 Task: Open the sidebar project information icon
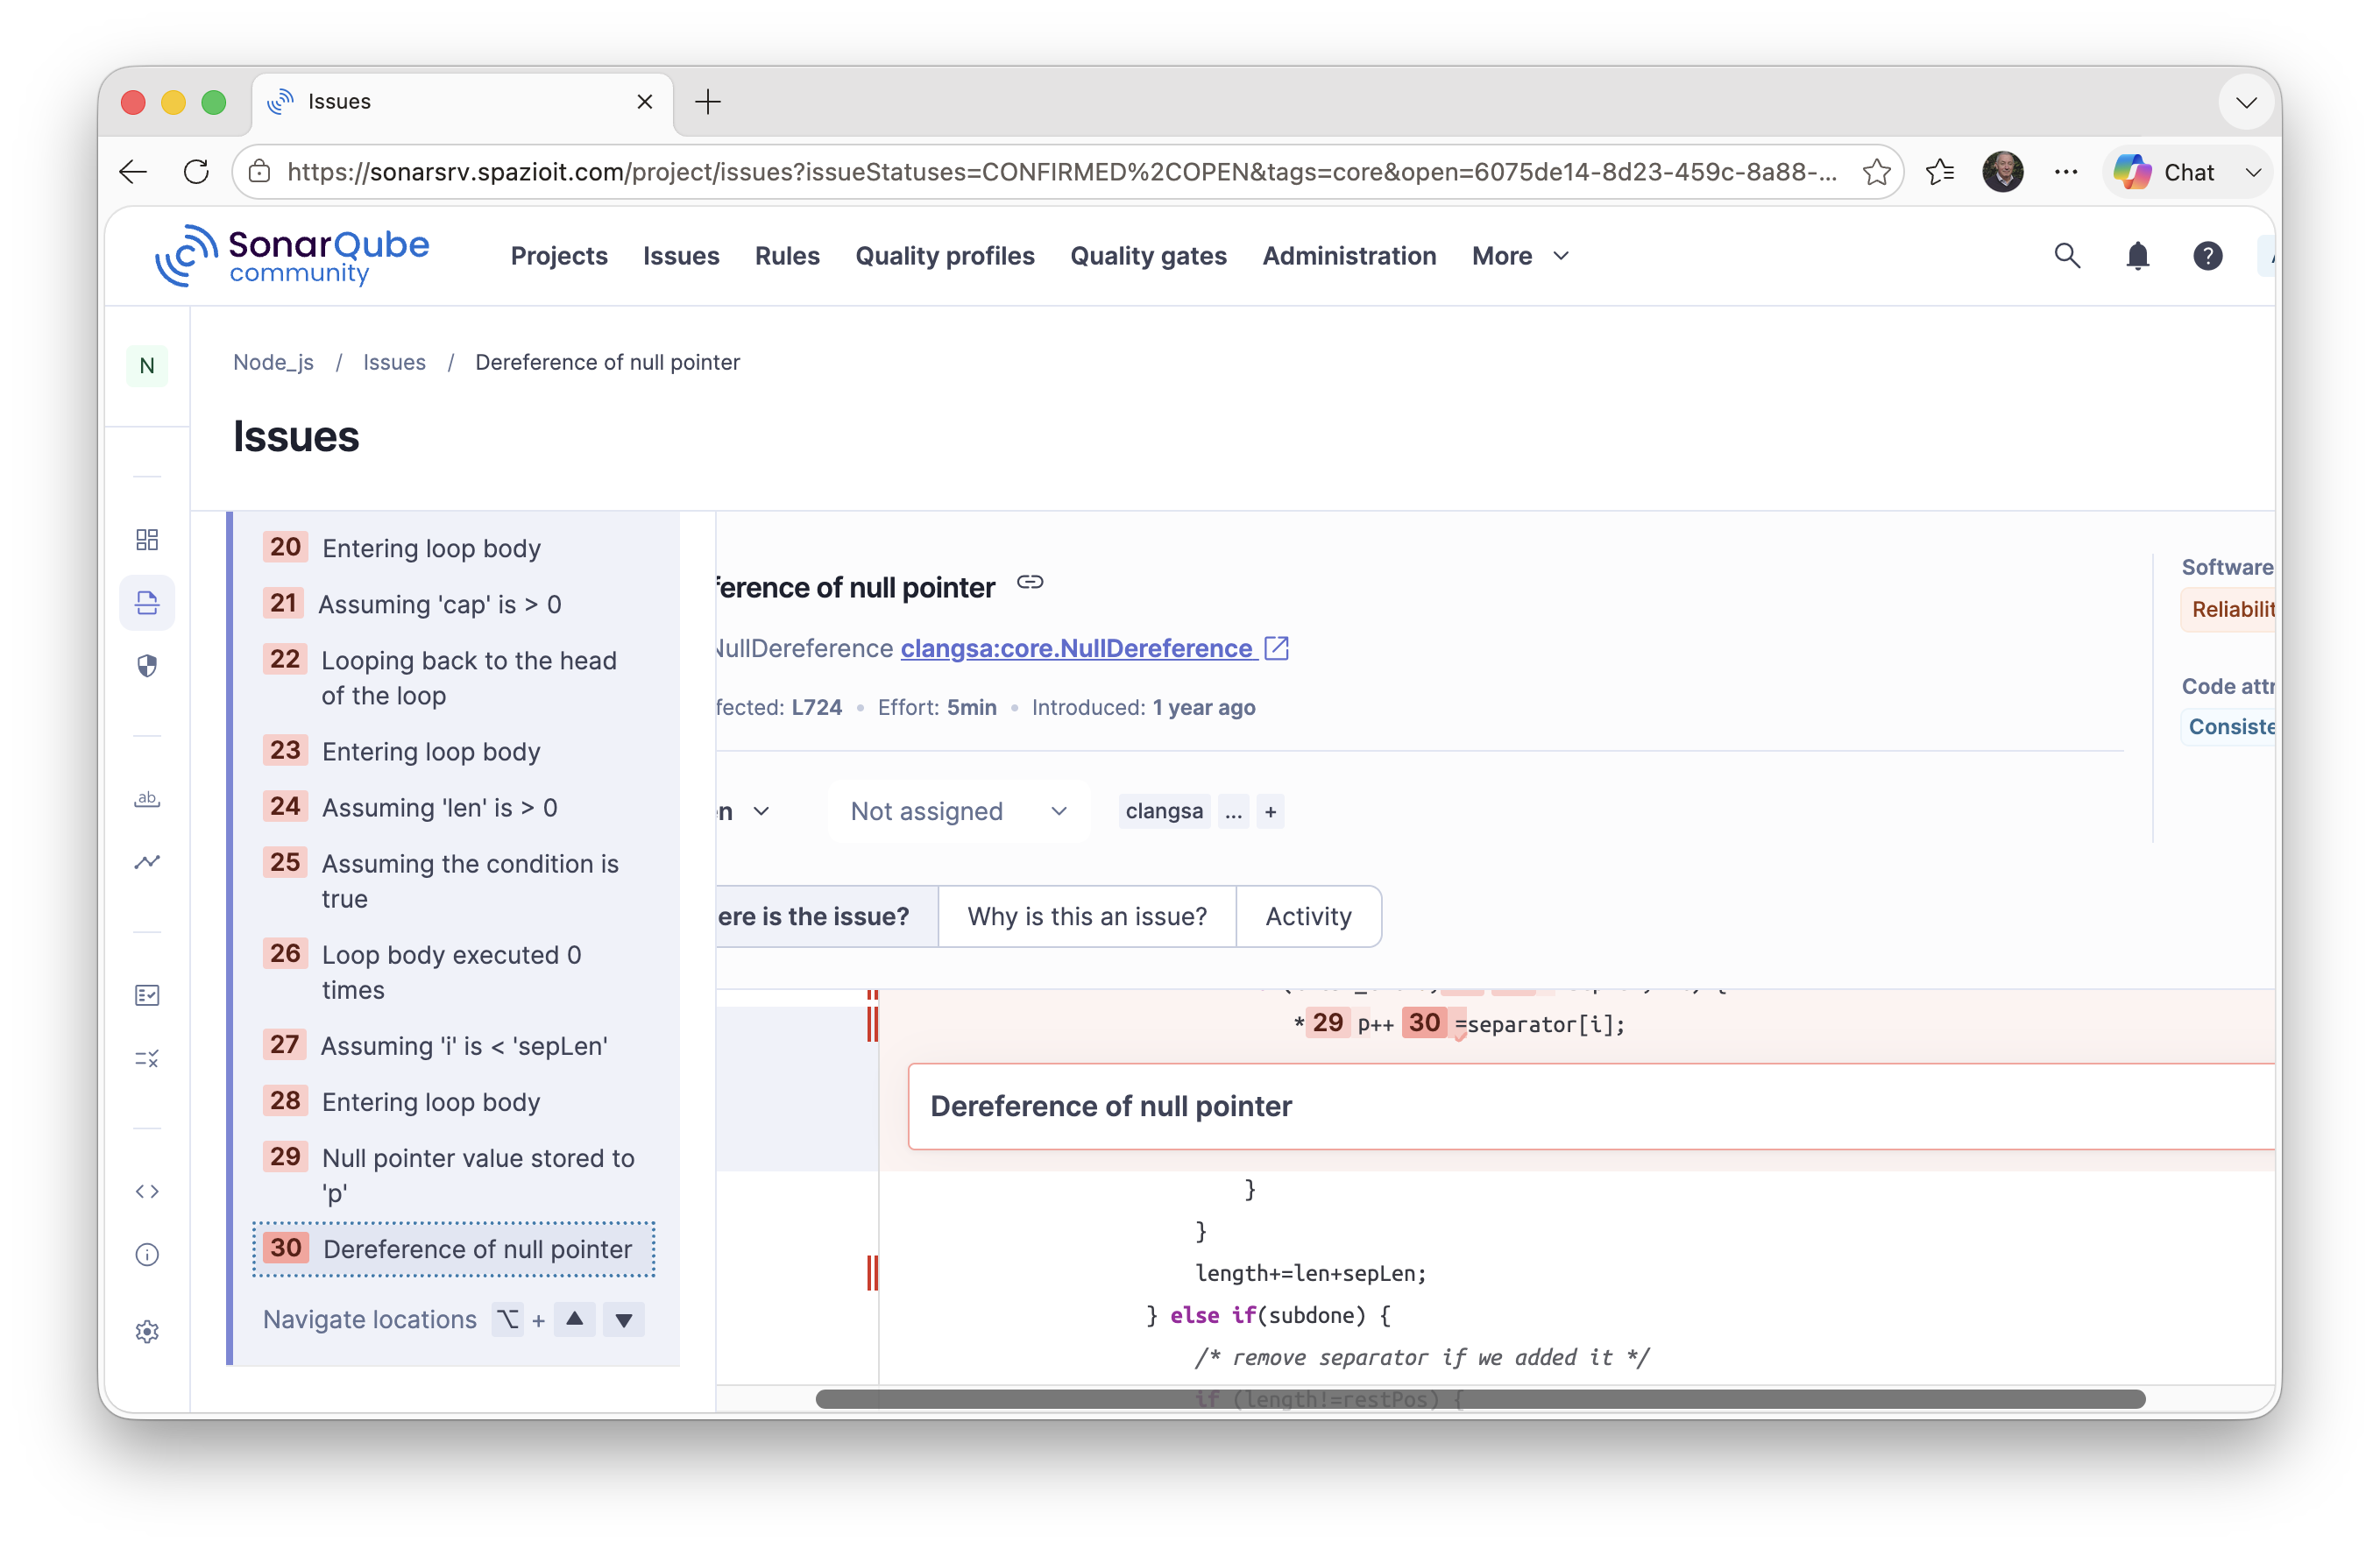(147, 1254)
